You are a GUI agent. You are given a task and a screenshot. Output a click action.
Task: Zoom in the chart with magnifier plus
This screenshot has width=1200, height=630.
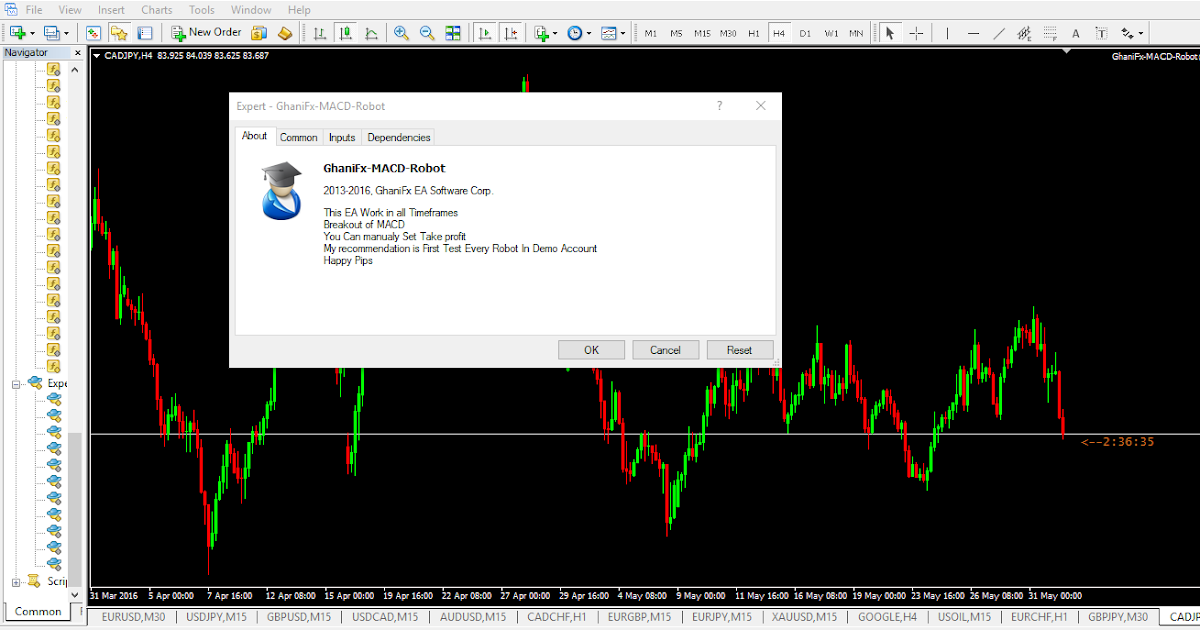pyautogui.click(x=402, y=33)
